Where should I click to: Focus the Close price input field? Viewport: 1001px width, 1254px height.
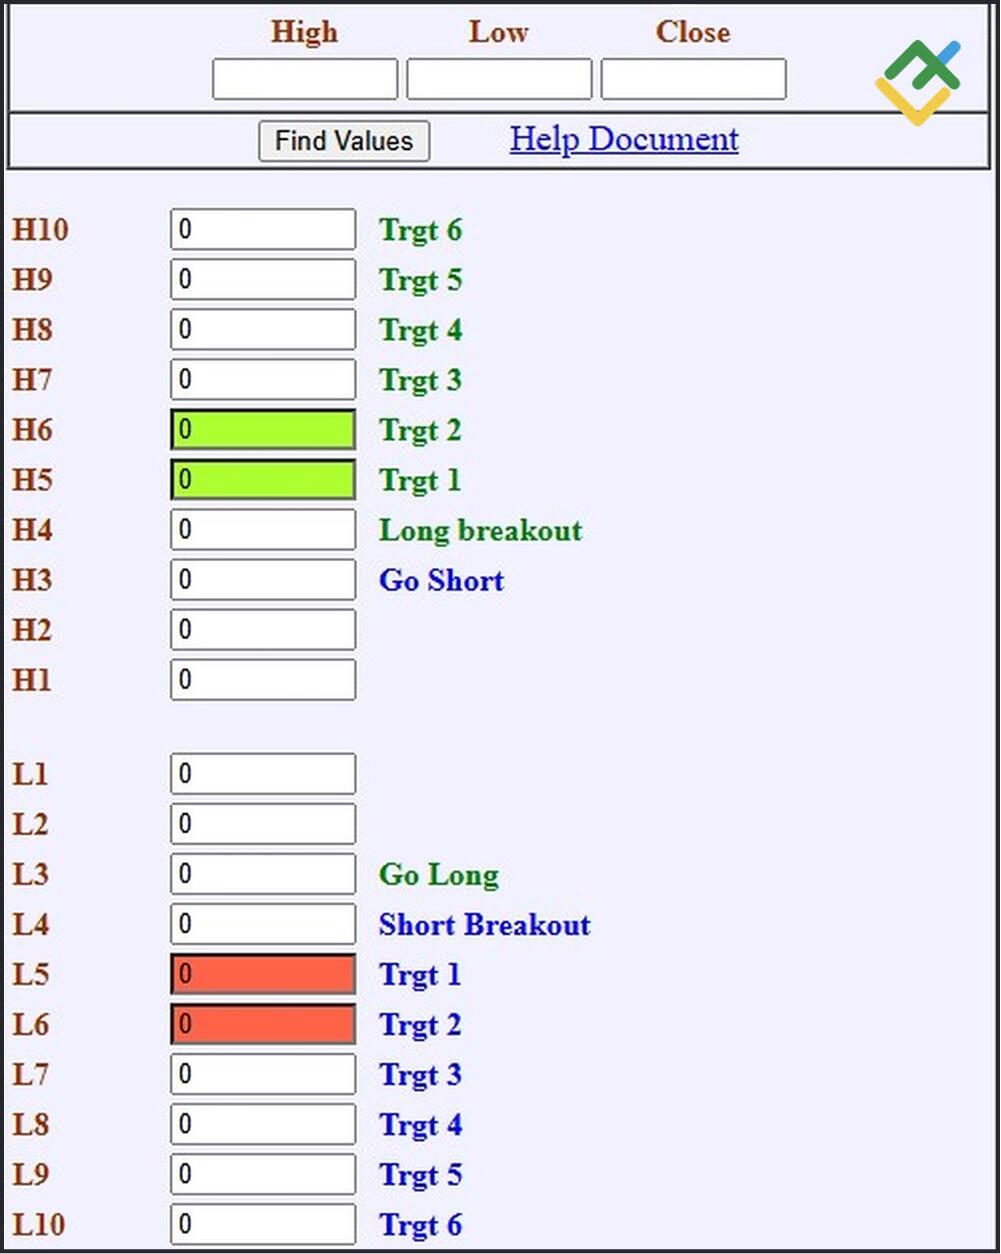coord(693,79)
